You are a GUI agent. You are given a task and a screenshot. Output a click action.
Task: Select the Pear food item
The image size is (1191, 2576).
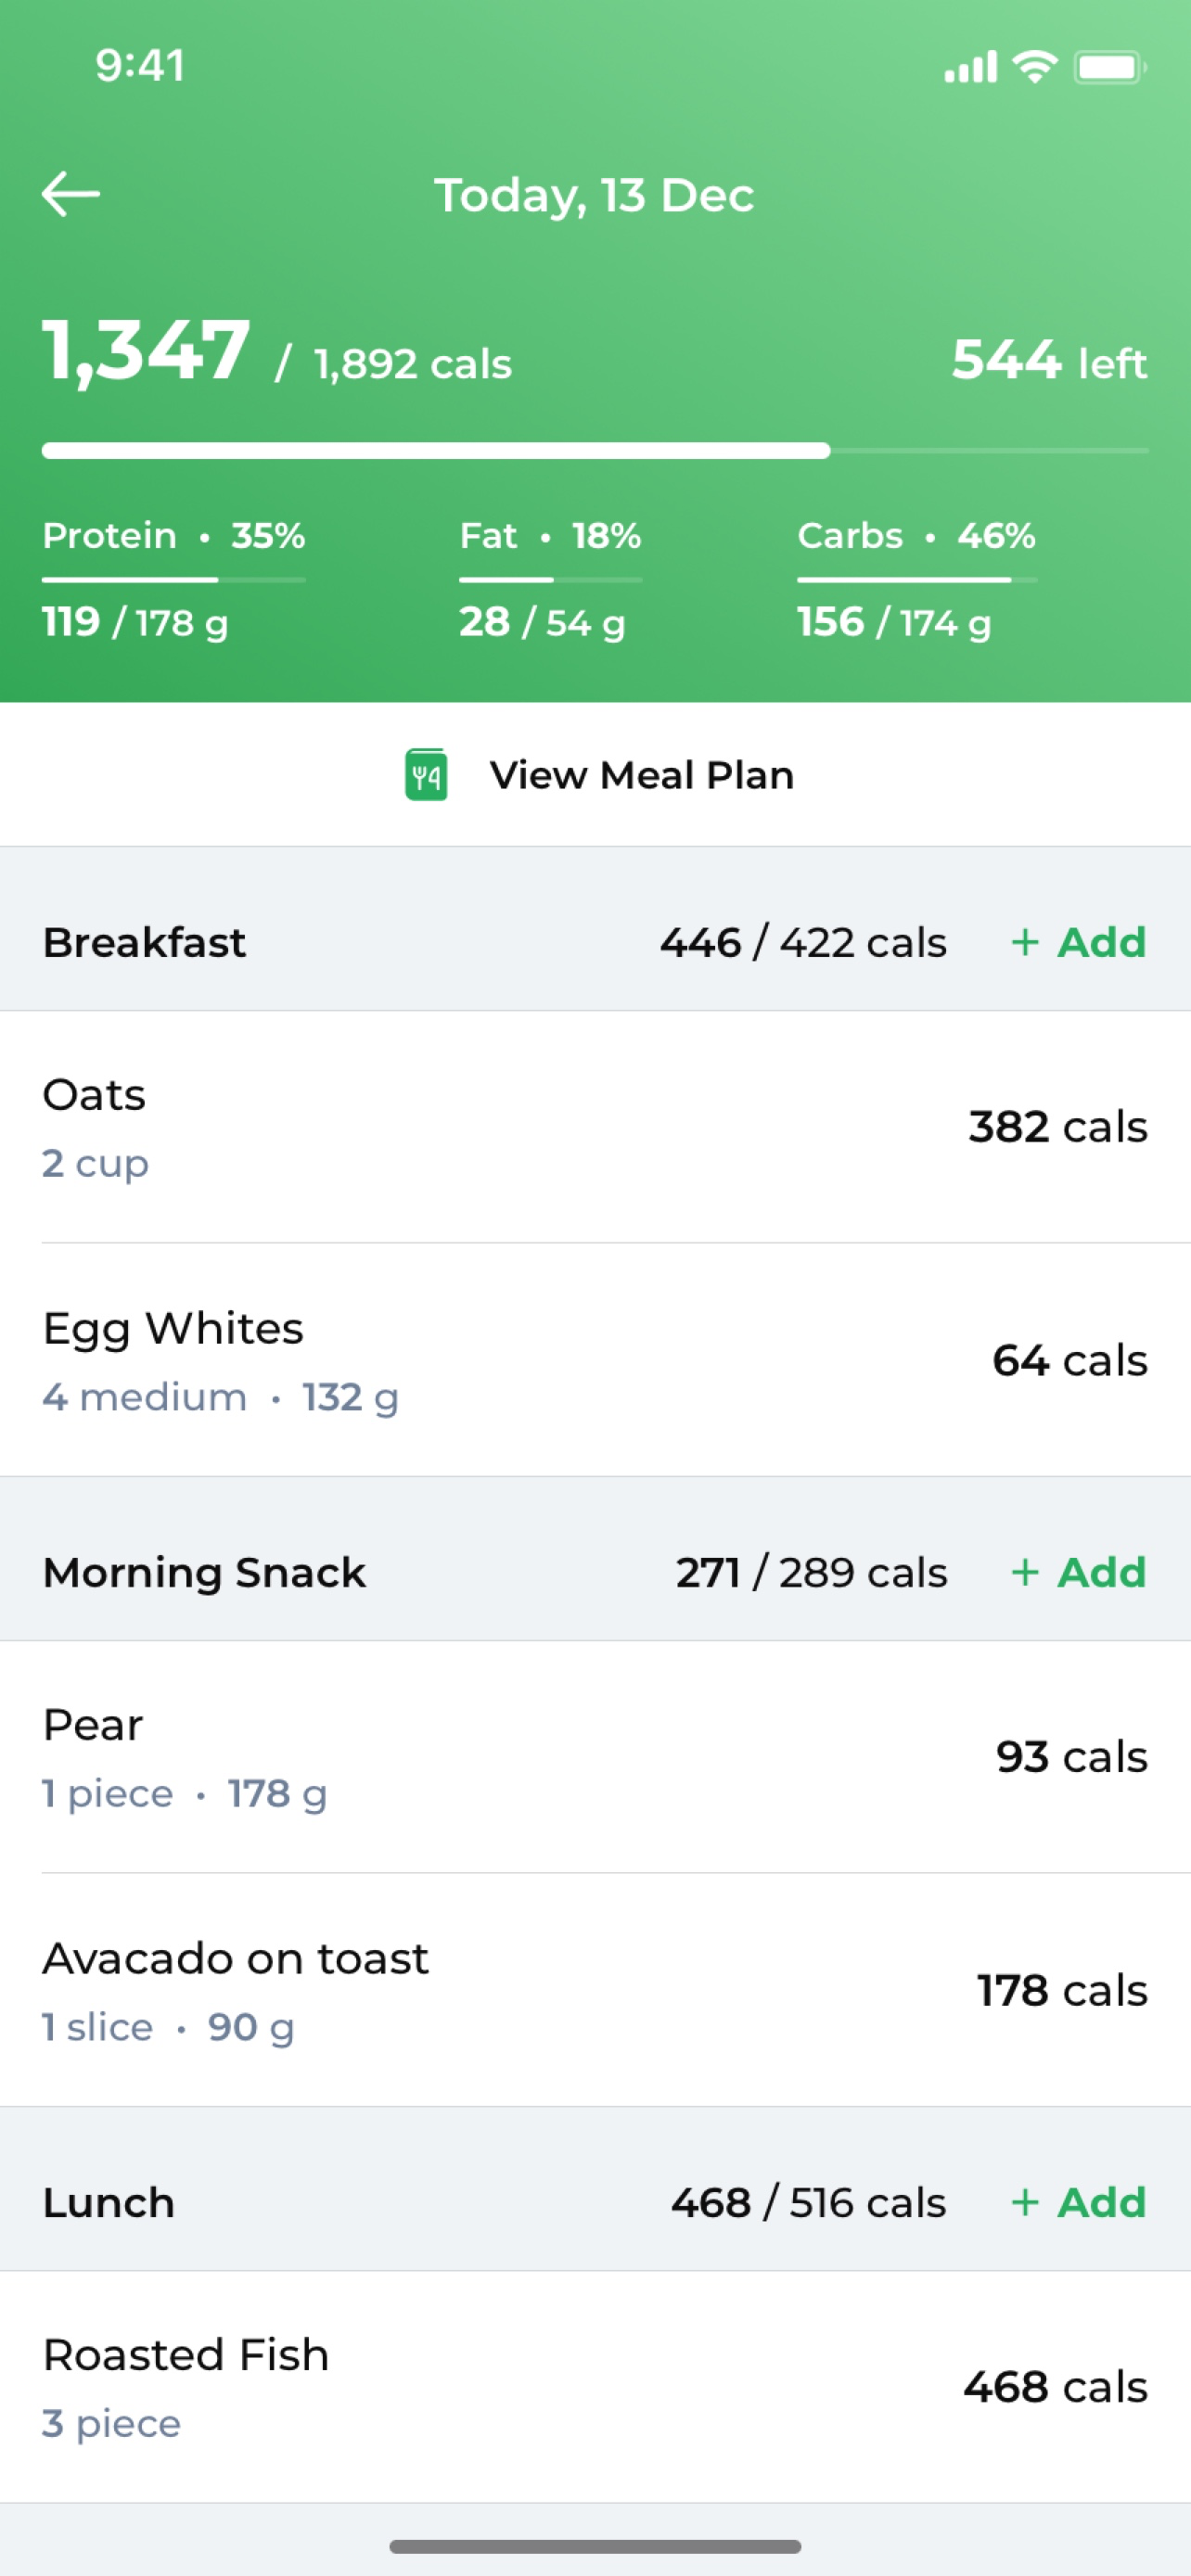click(595, 1757)
